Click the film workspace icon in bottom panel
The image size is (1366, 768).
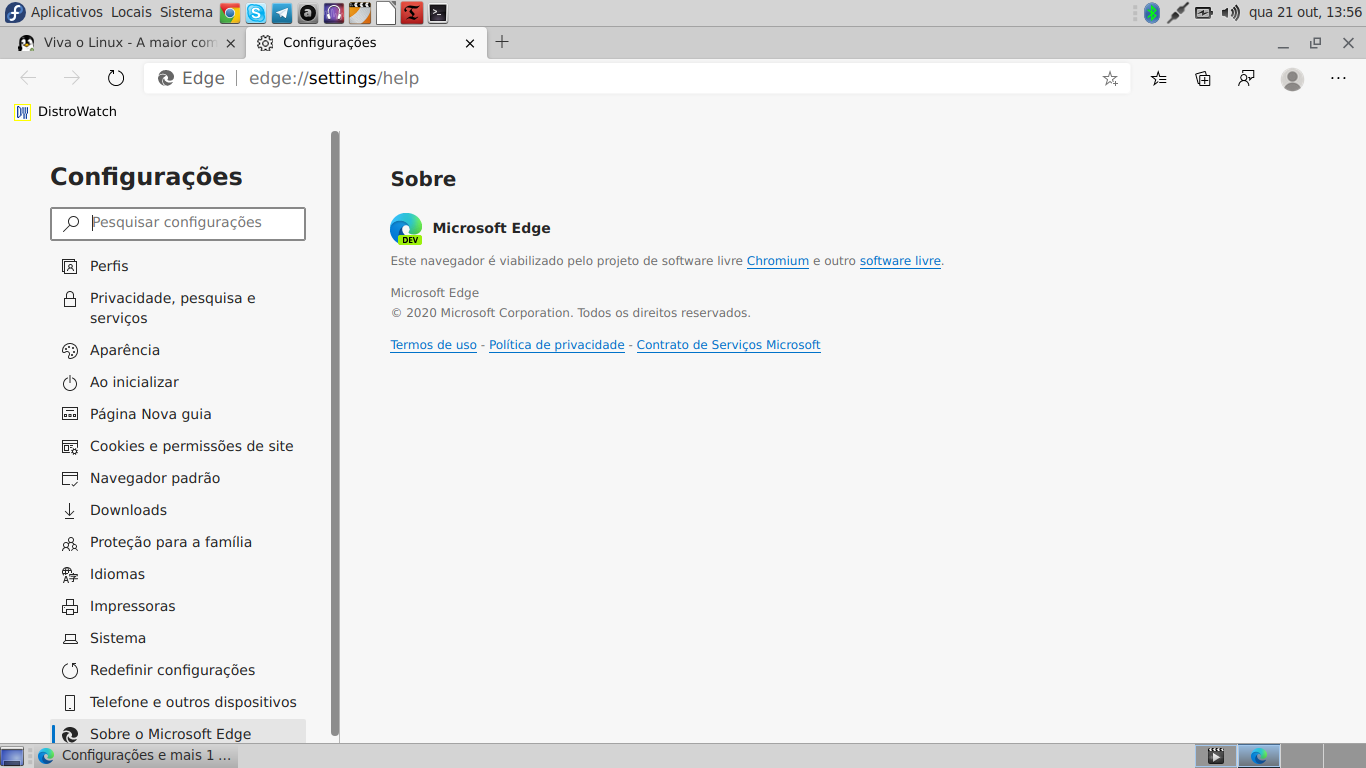(x=1216, y=756)
